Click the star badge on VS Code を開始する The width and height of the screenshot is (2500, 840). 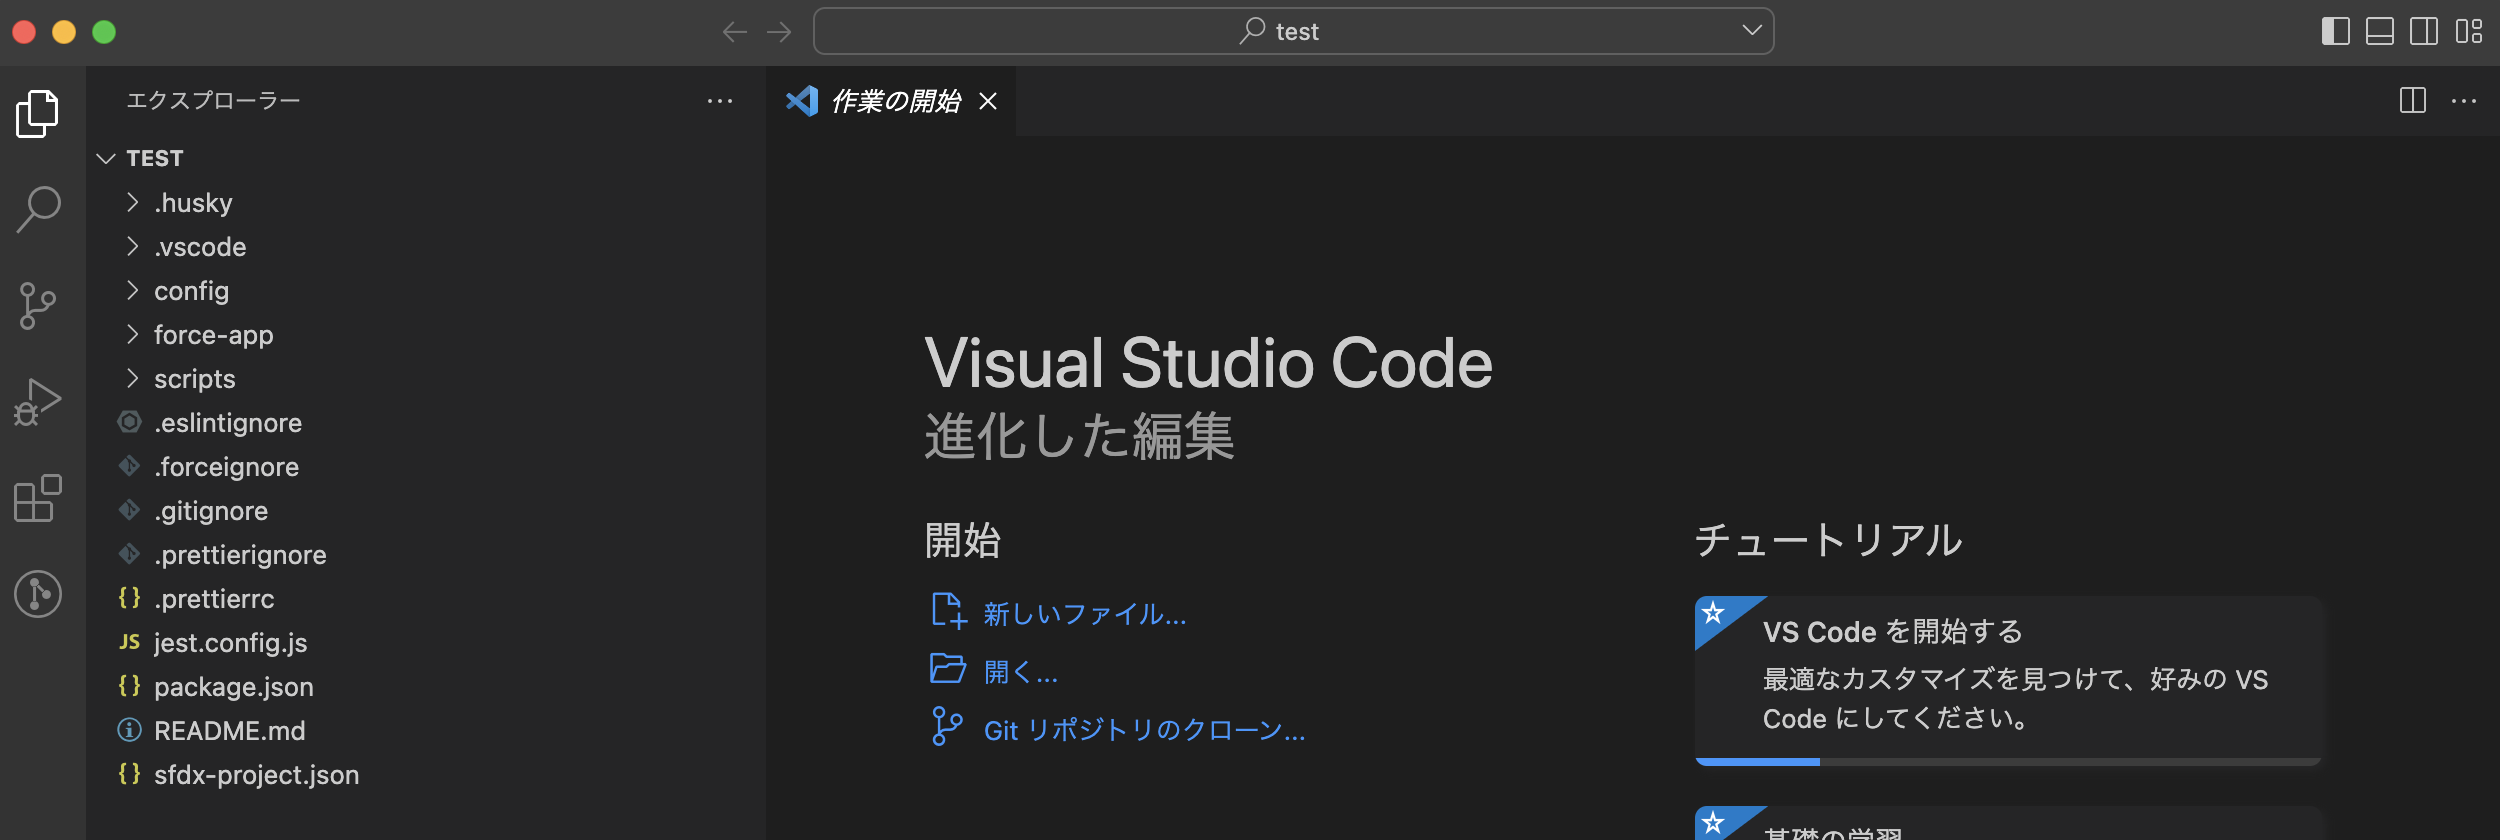coord(1714,613)
